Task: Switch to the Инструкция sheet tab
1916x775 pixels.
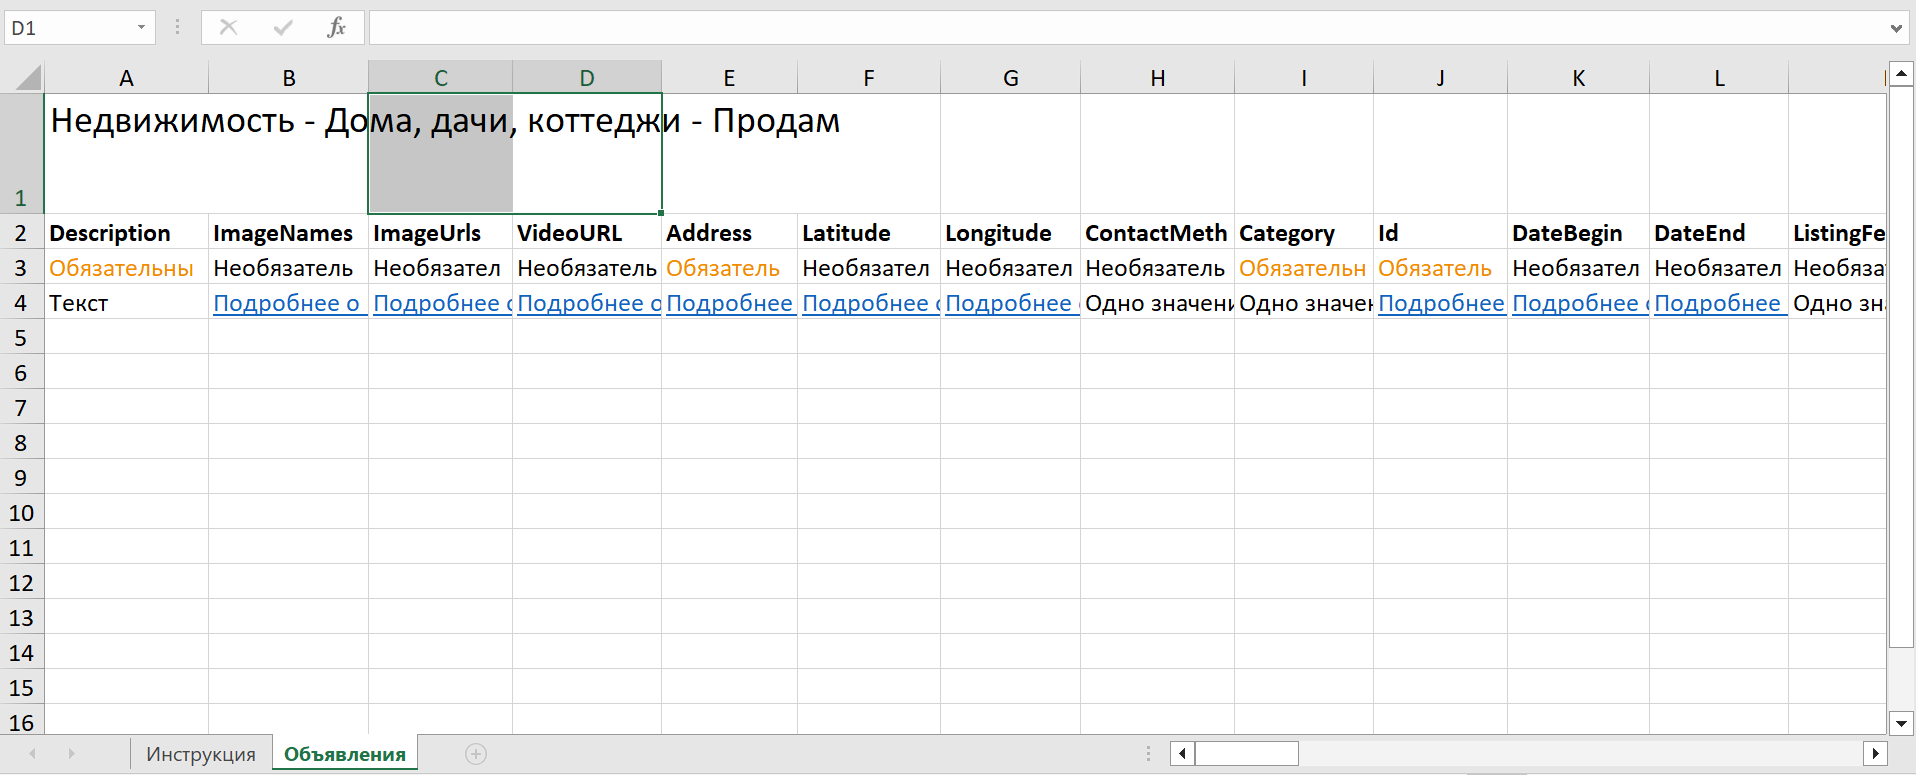Action: [200, 754]
